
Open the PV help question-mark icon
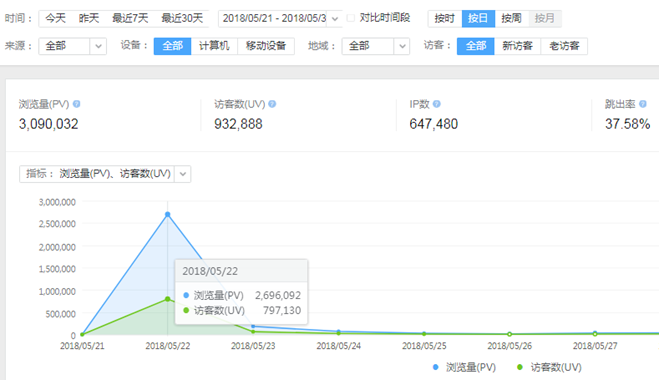[76, 104]
